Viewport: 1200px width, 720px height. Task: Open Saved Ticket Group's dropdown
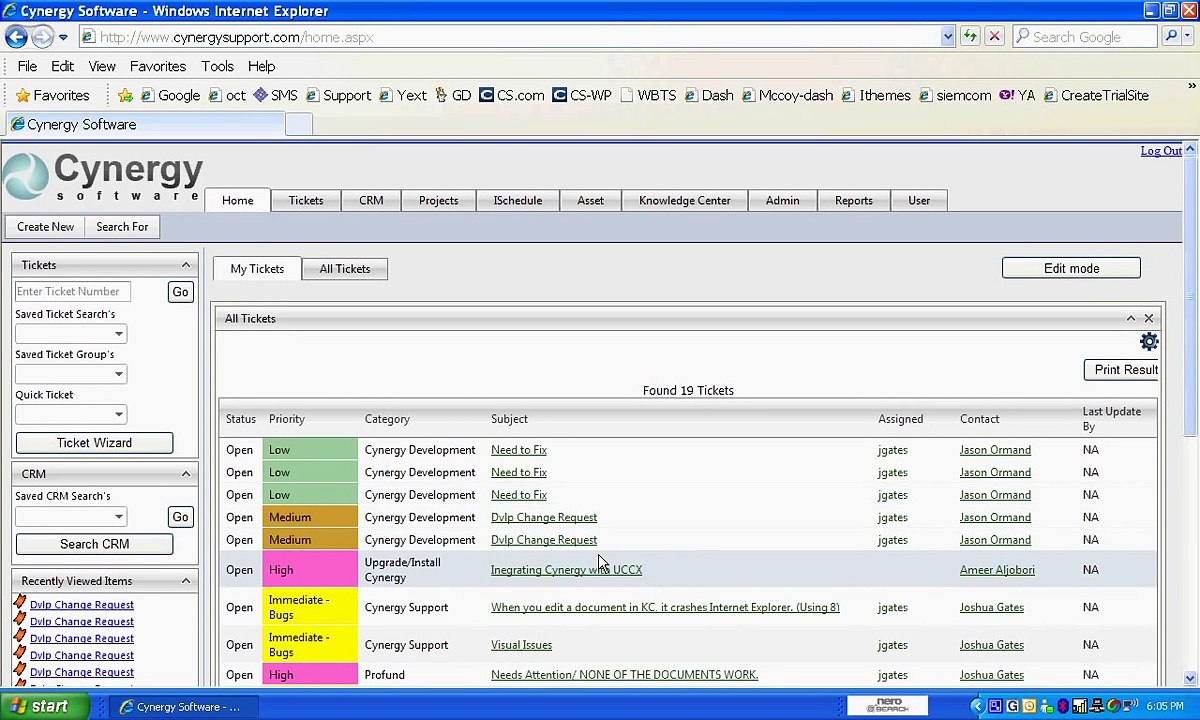tap(70, 373)
